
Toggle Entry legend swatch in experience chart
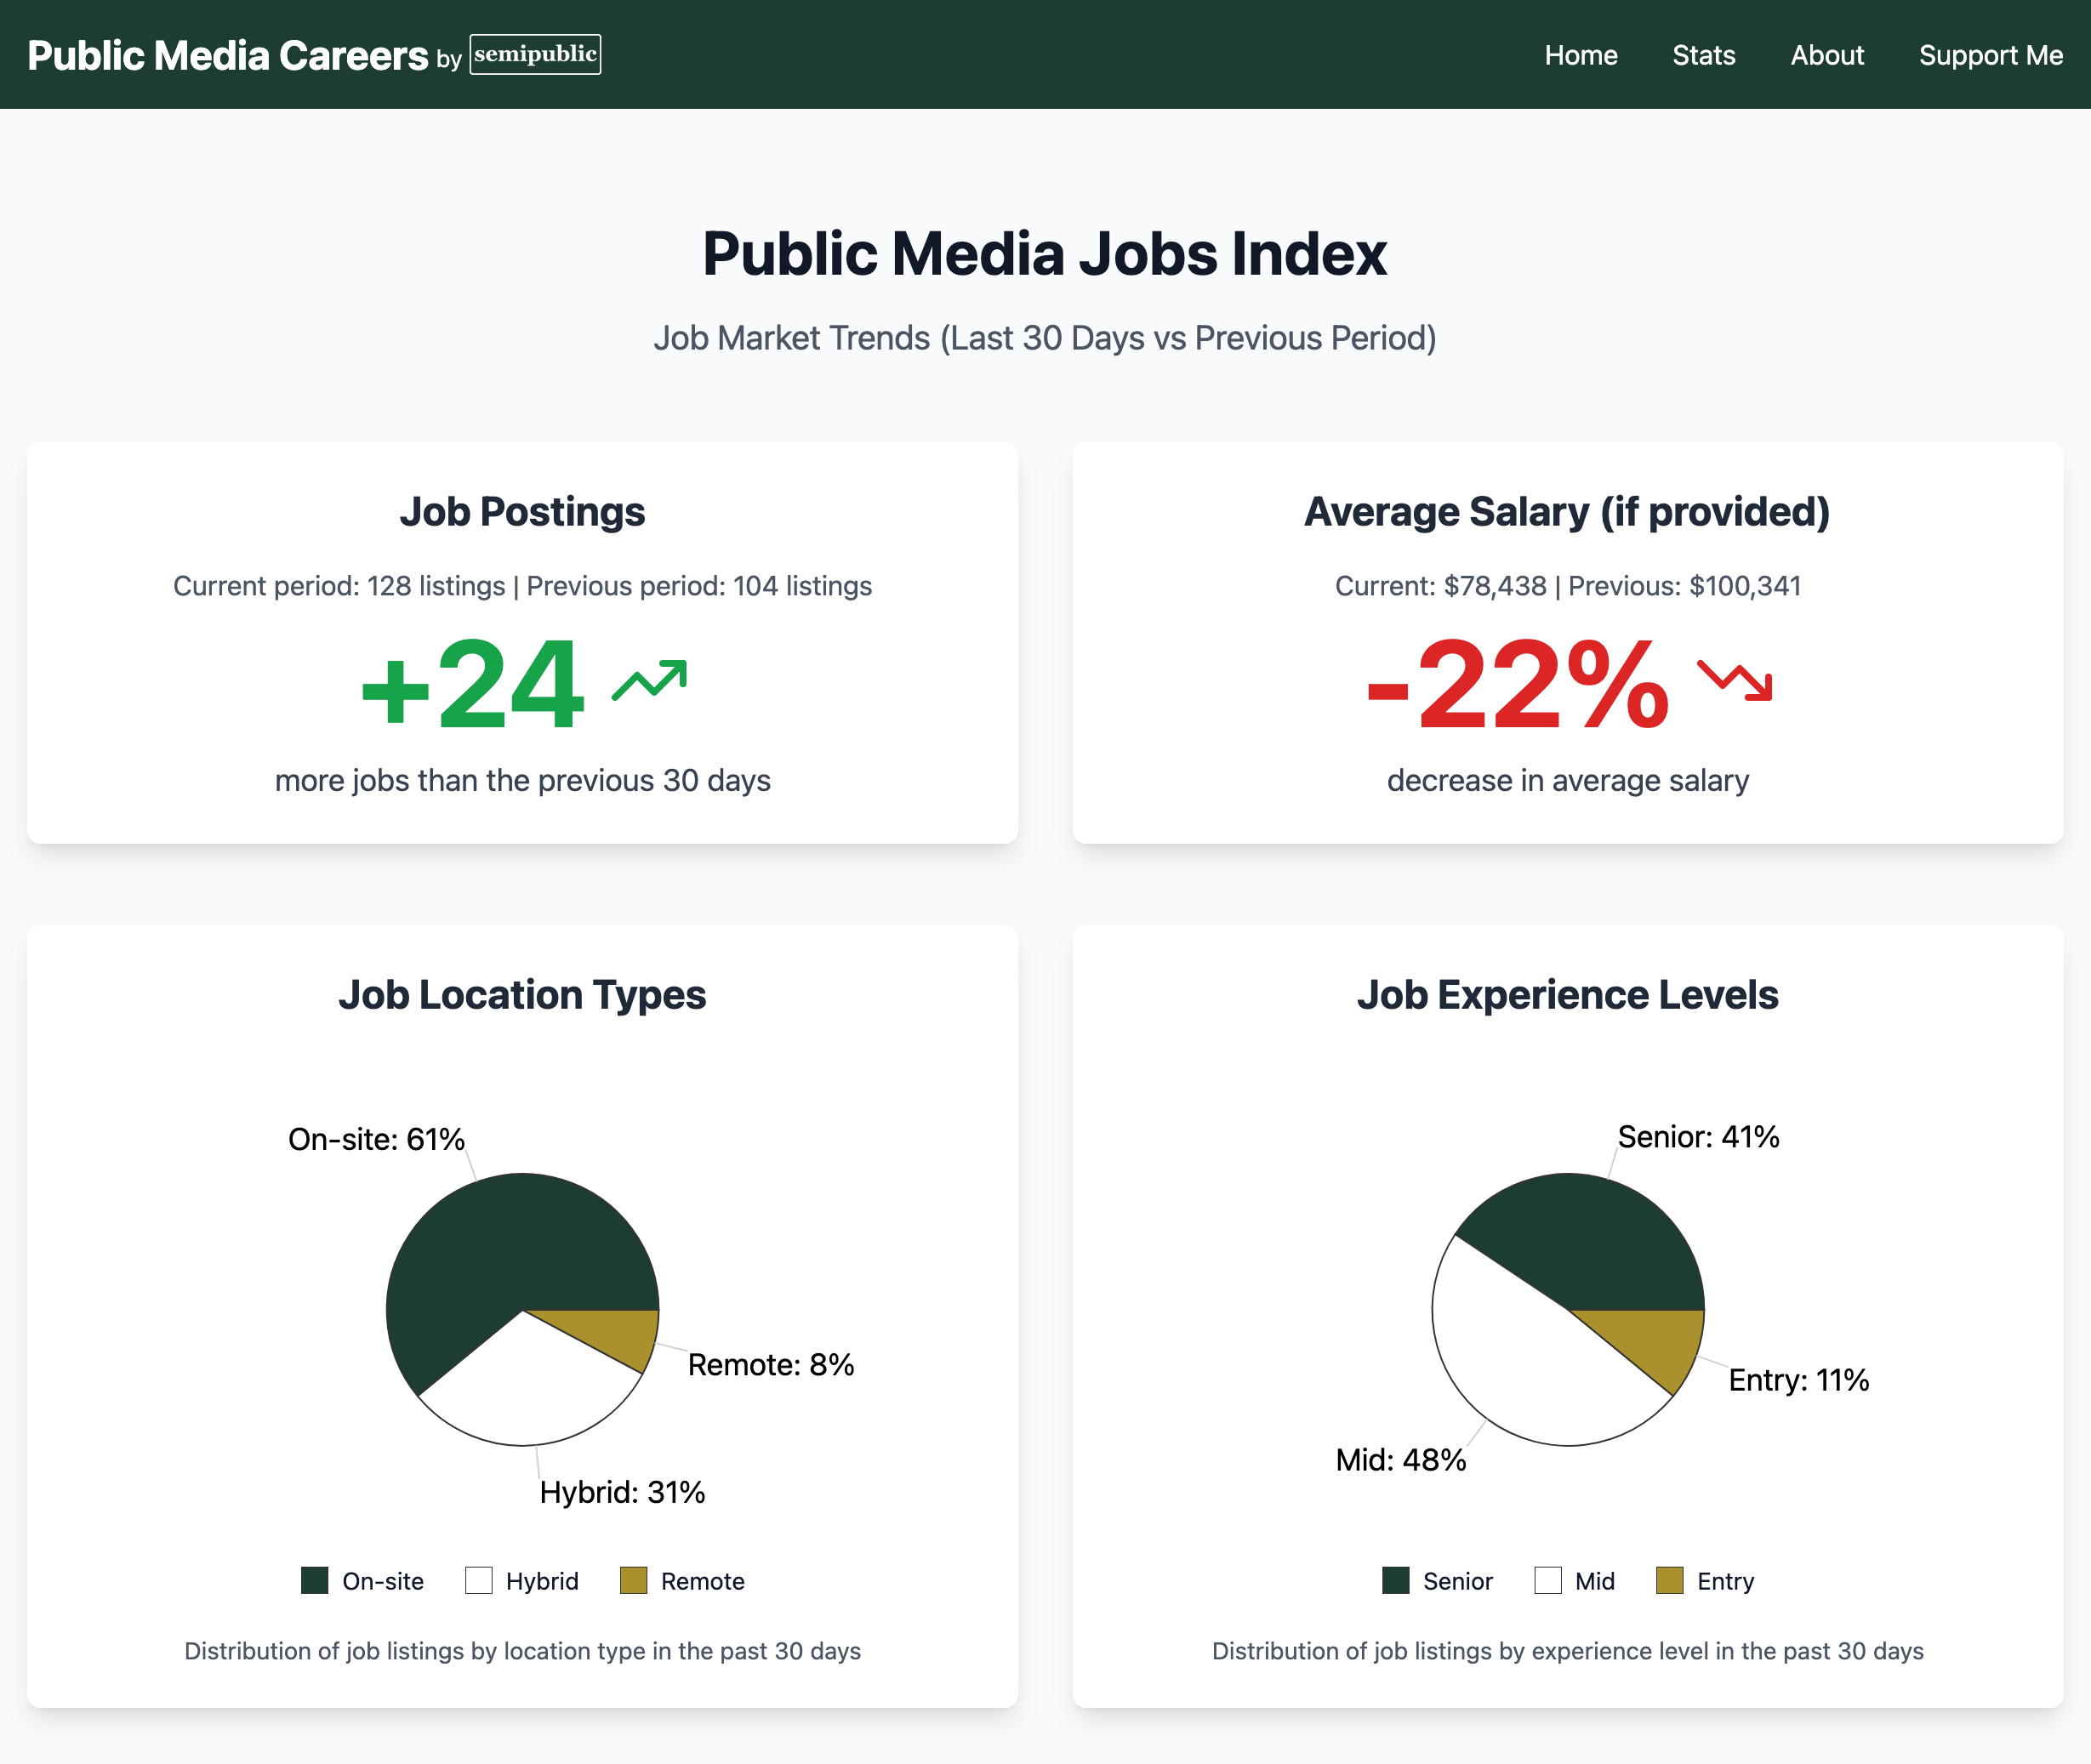(1669, 1580)
